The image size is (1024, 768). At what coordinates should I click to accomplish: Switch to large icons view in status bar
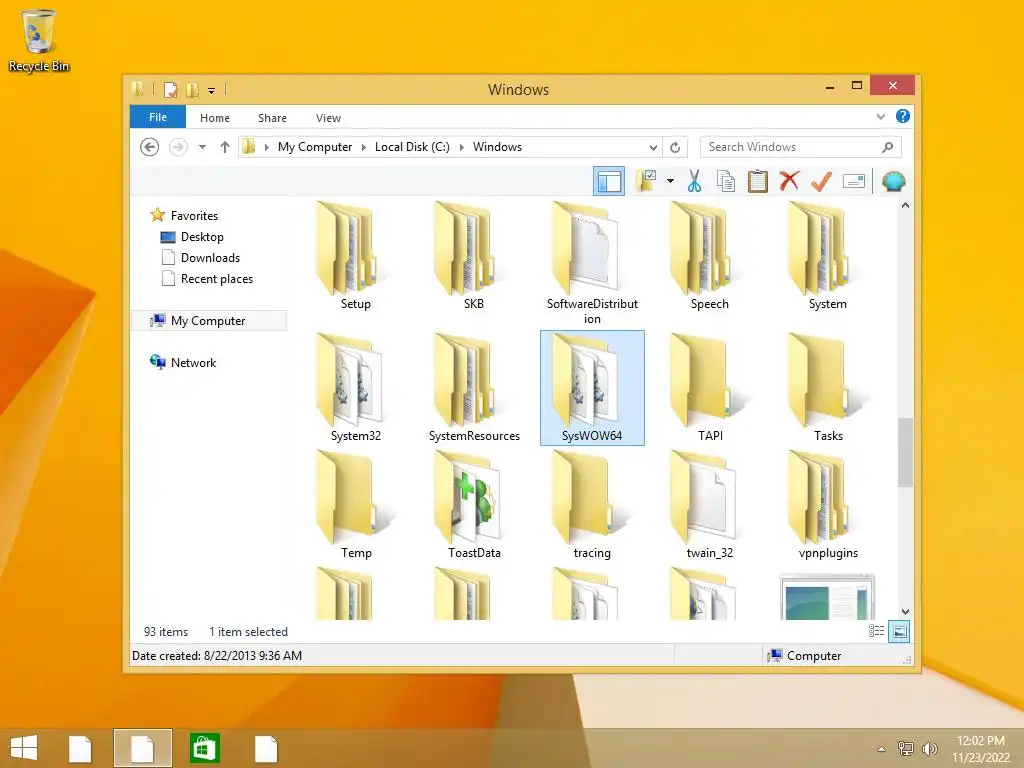899,631
